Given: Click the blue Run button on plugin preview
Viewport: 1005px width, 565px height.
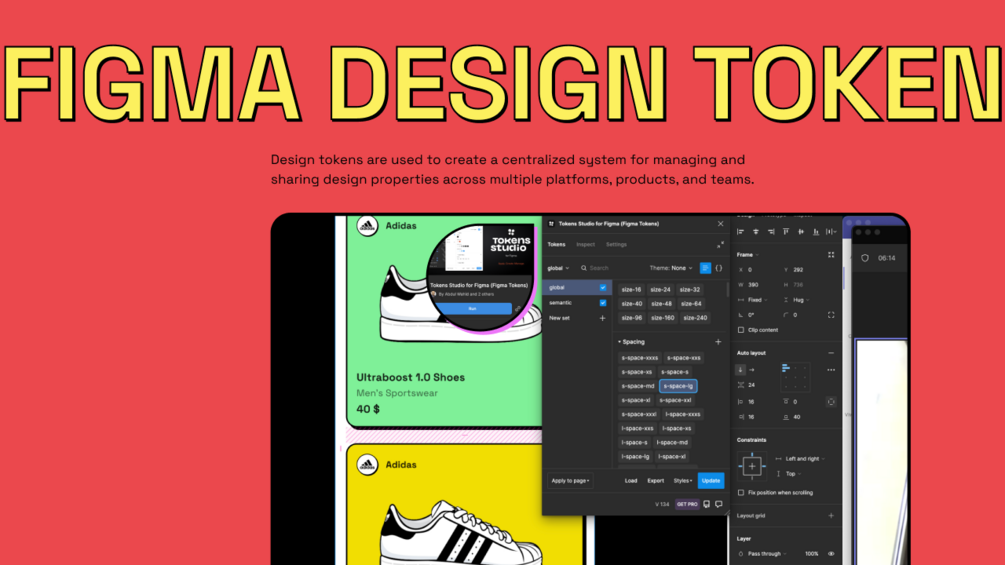Looking at the screenshot, I should pos(472,309).
